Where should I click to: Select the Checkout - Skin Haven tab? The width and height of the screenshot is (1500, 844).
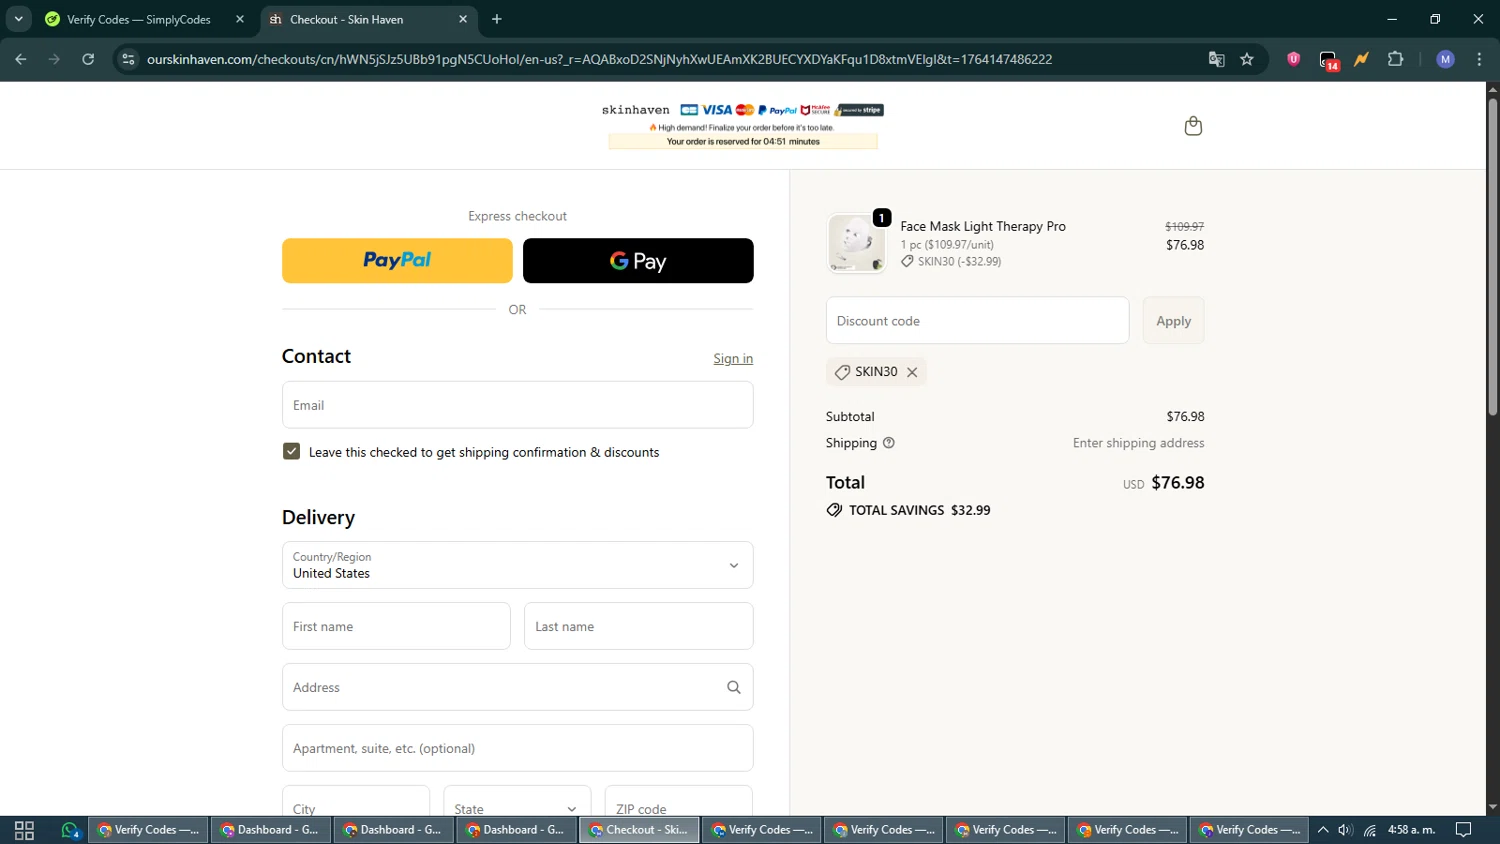(370, 19)
